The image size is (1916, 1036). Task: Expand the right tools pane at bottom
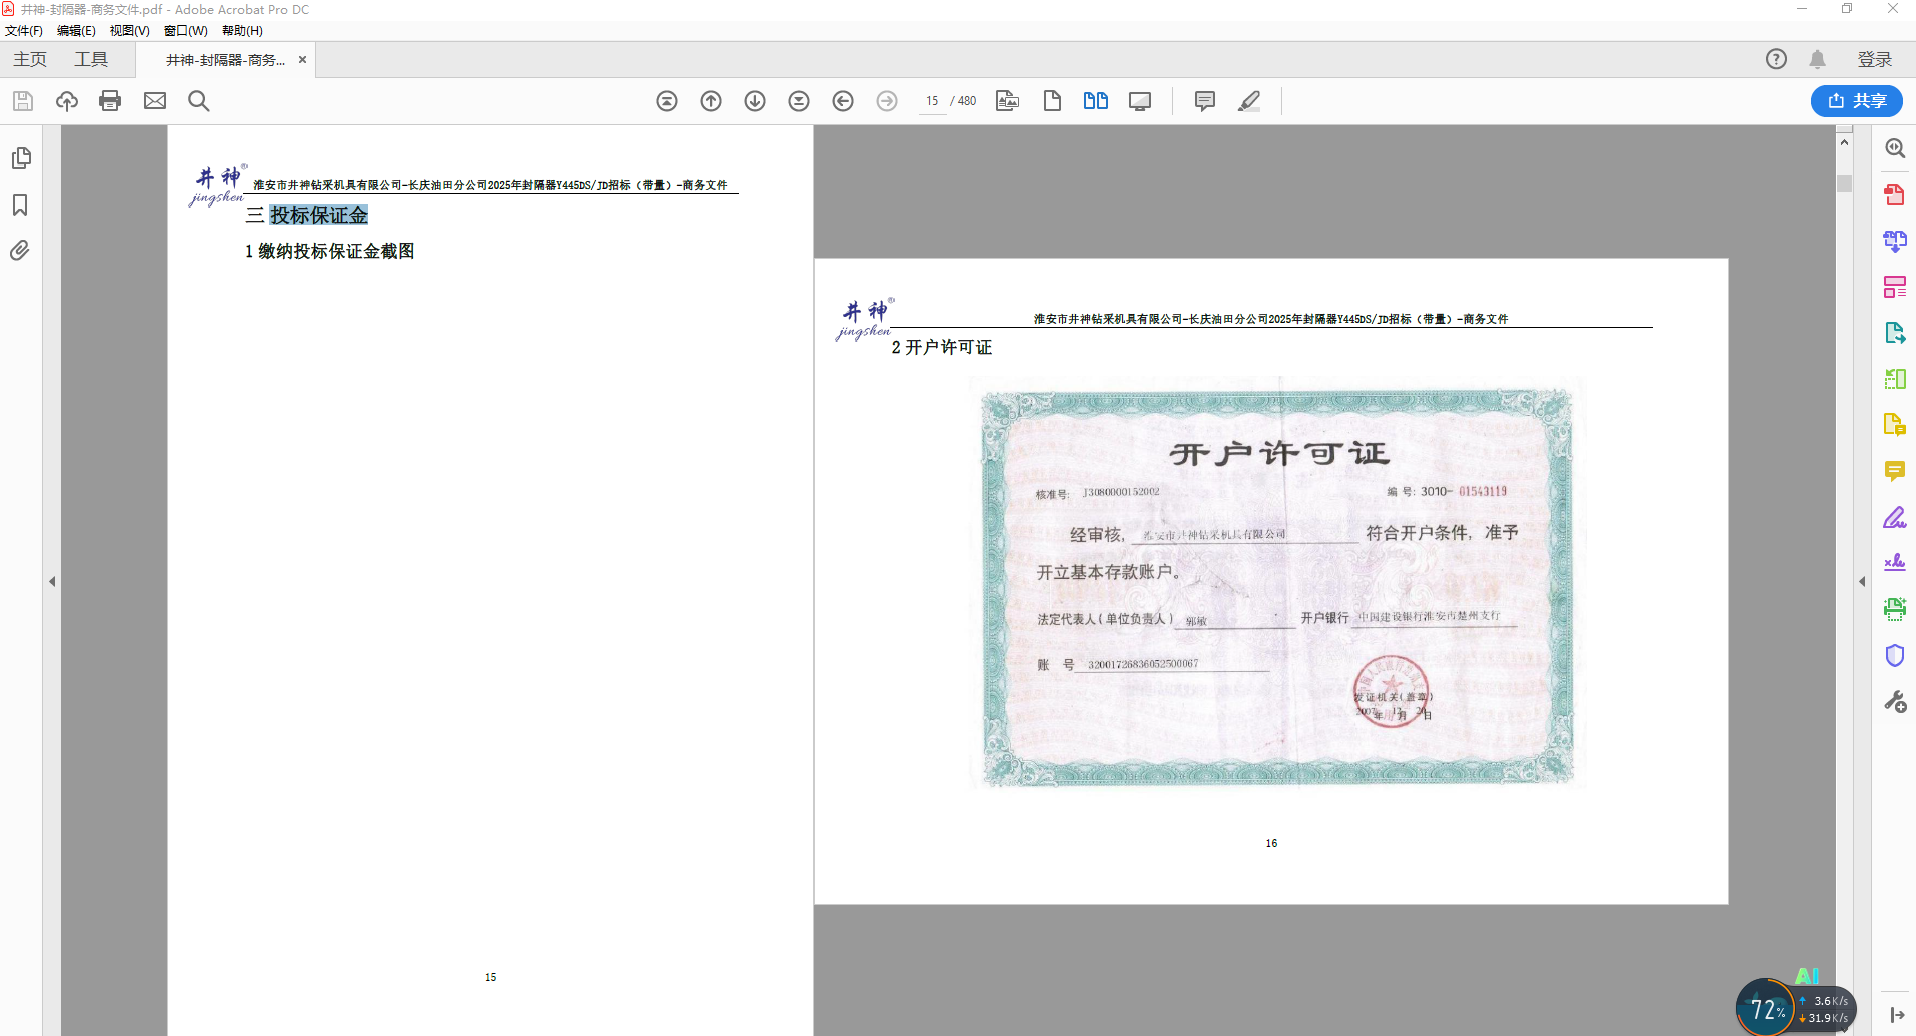(x=1897, y=1015)
